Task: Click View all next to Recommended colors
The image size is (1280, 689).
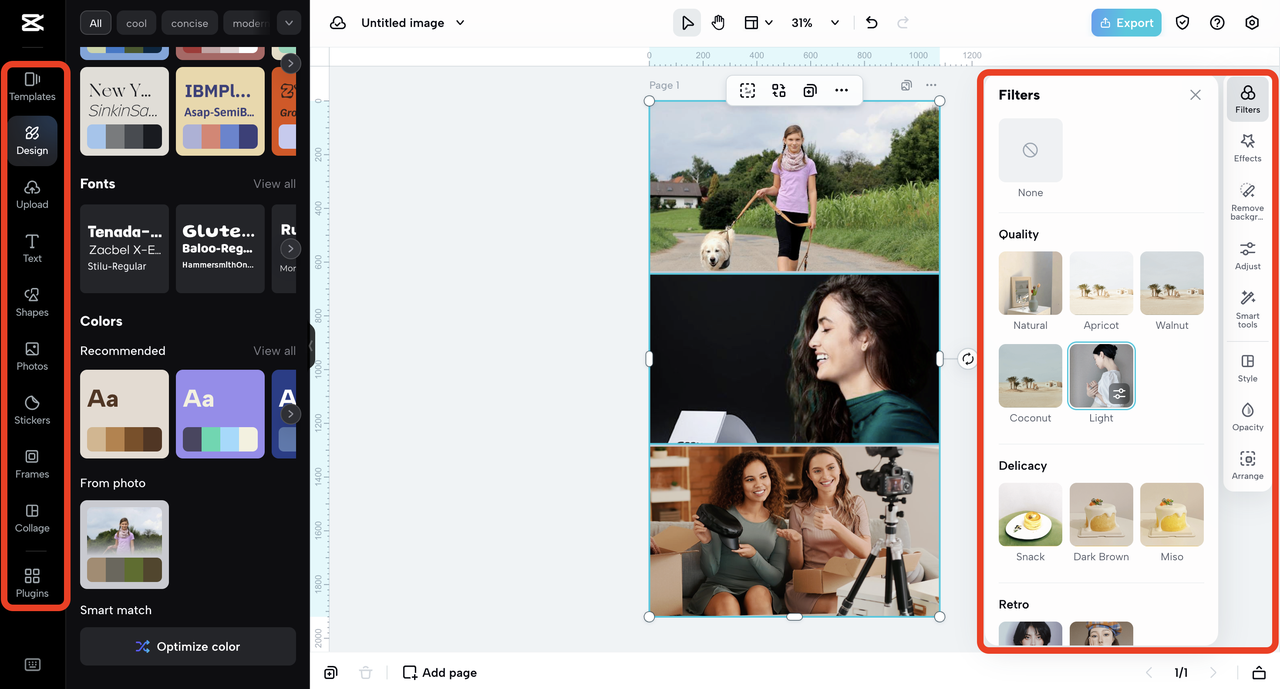Action: click(x=274, y=351)
